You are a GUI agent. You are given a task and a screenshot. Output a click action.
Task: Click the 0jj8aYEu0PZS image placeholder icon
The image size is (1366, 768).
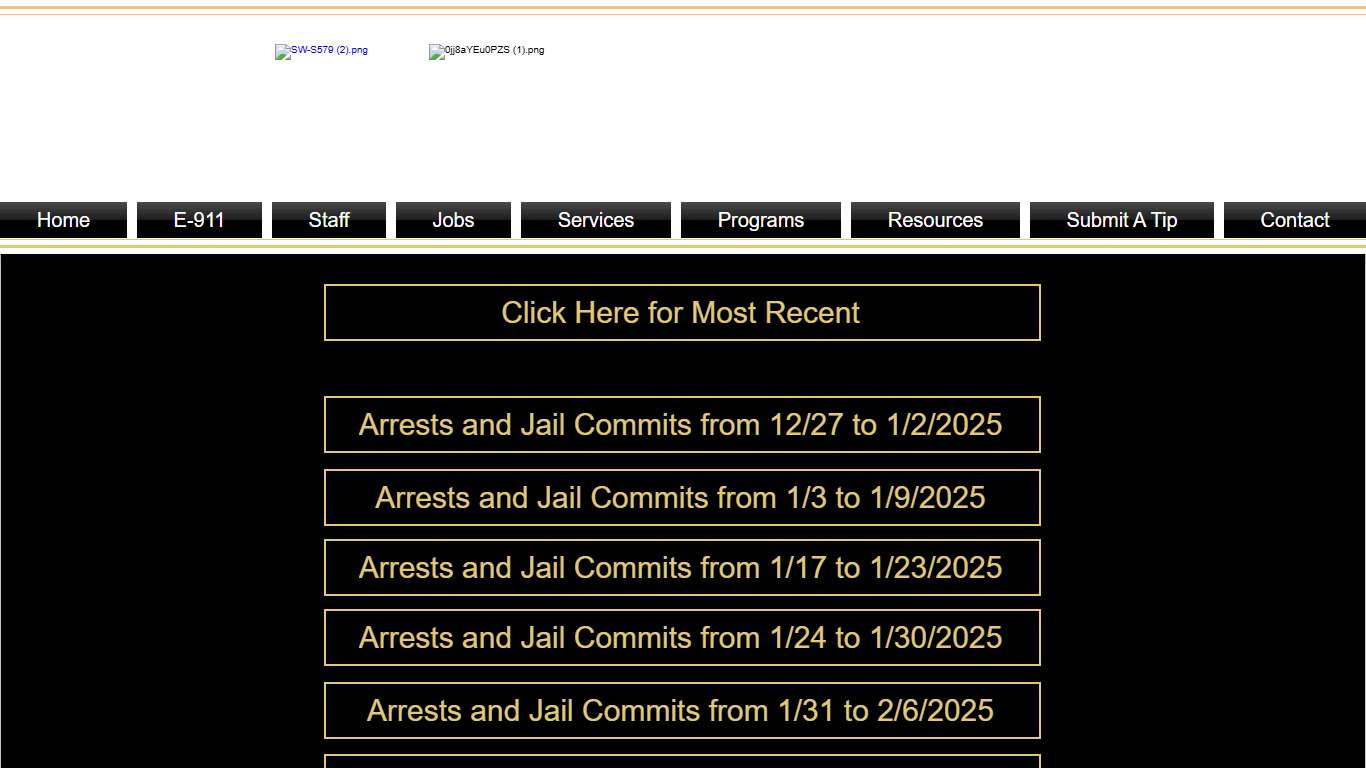(x=435, y=51)
